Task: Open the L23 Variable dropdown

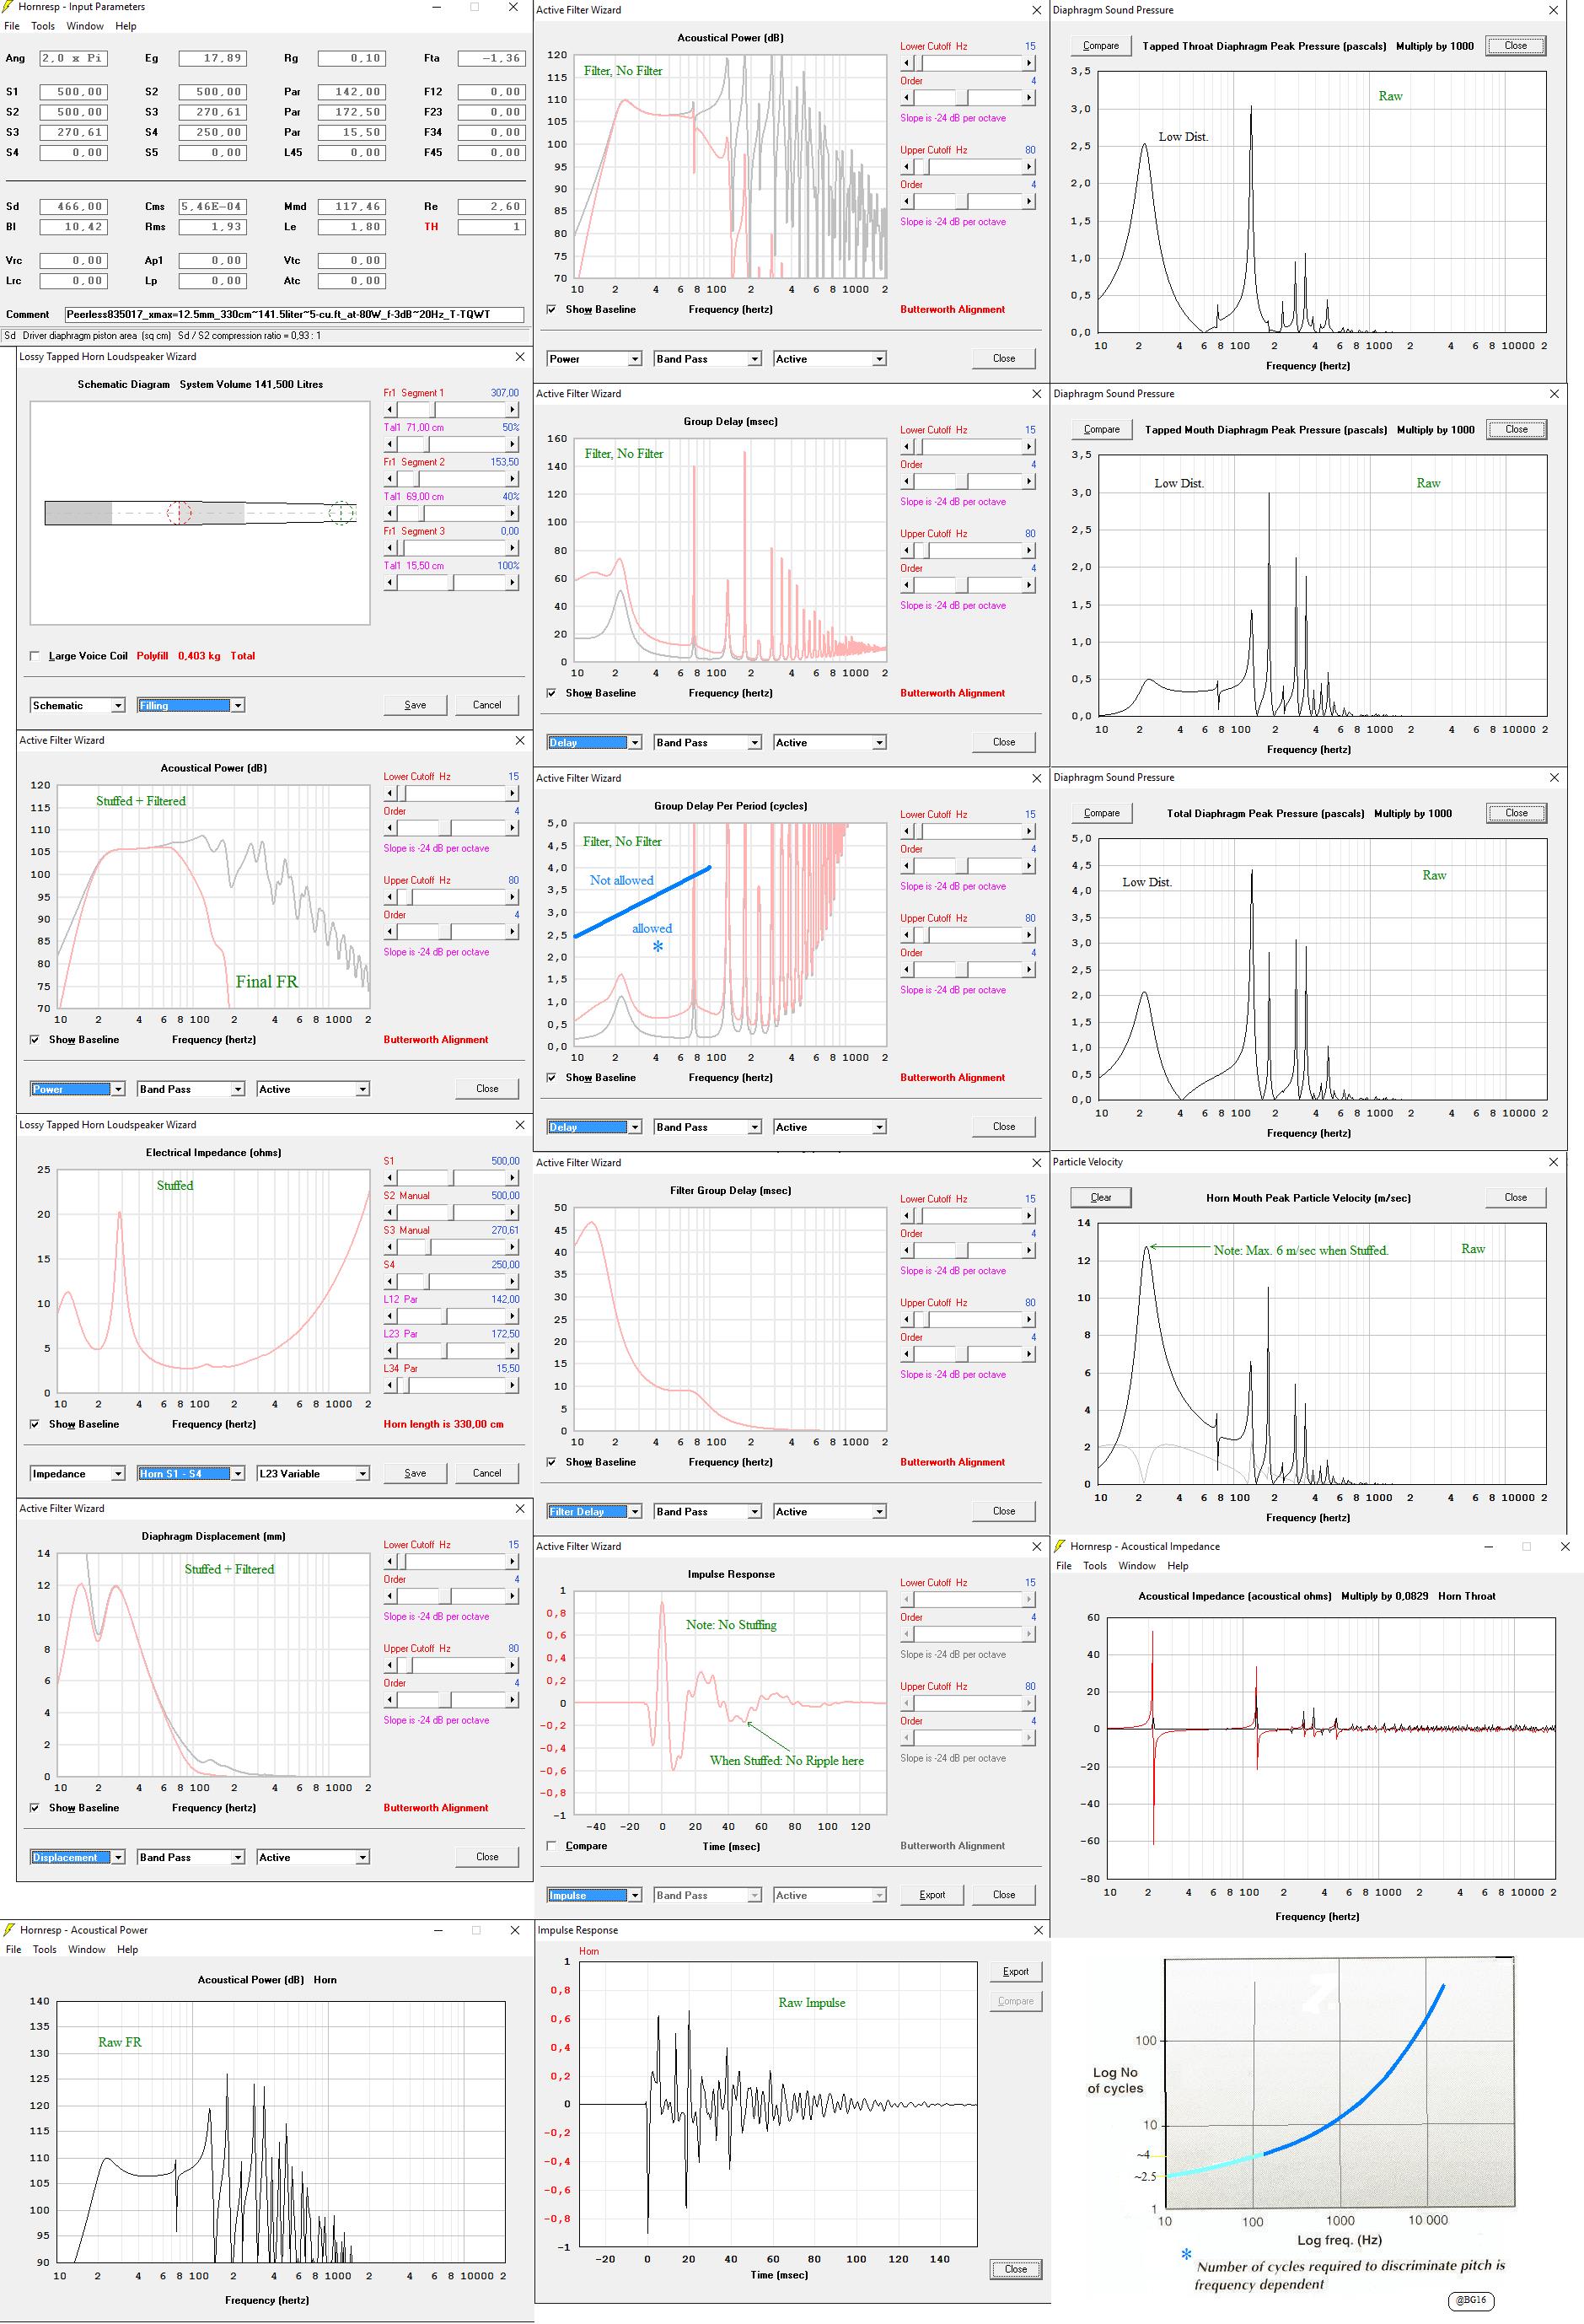Action: (313, 1473)
